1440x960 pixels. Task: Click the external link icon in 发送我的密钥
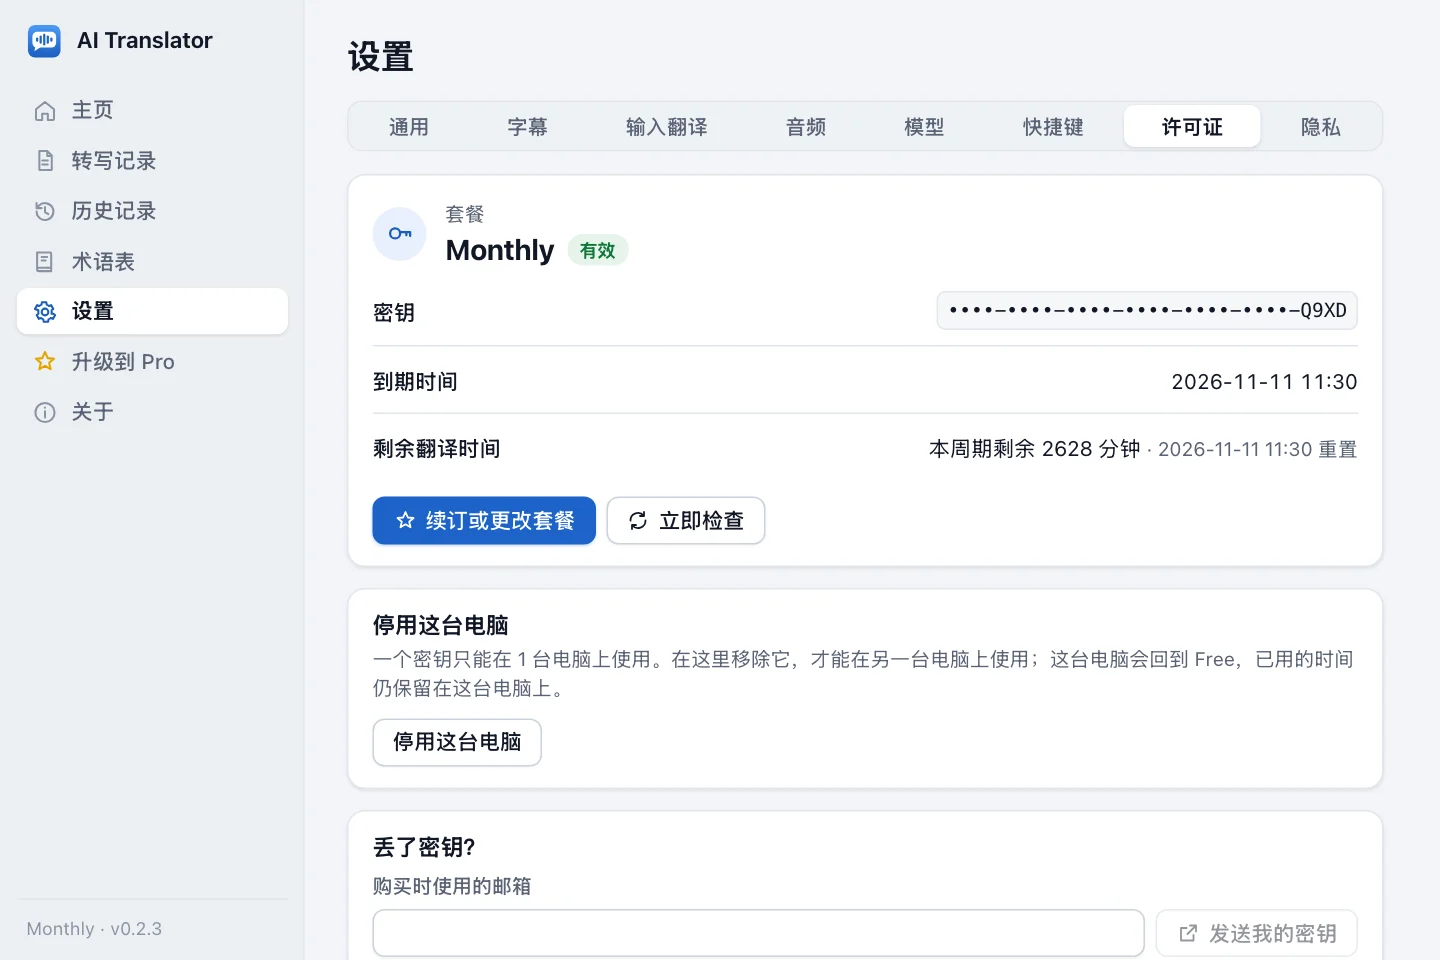(1188, 934)
